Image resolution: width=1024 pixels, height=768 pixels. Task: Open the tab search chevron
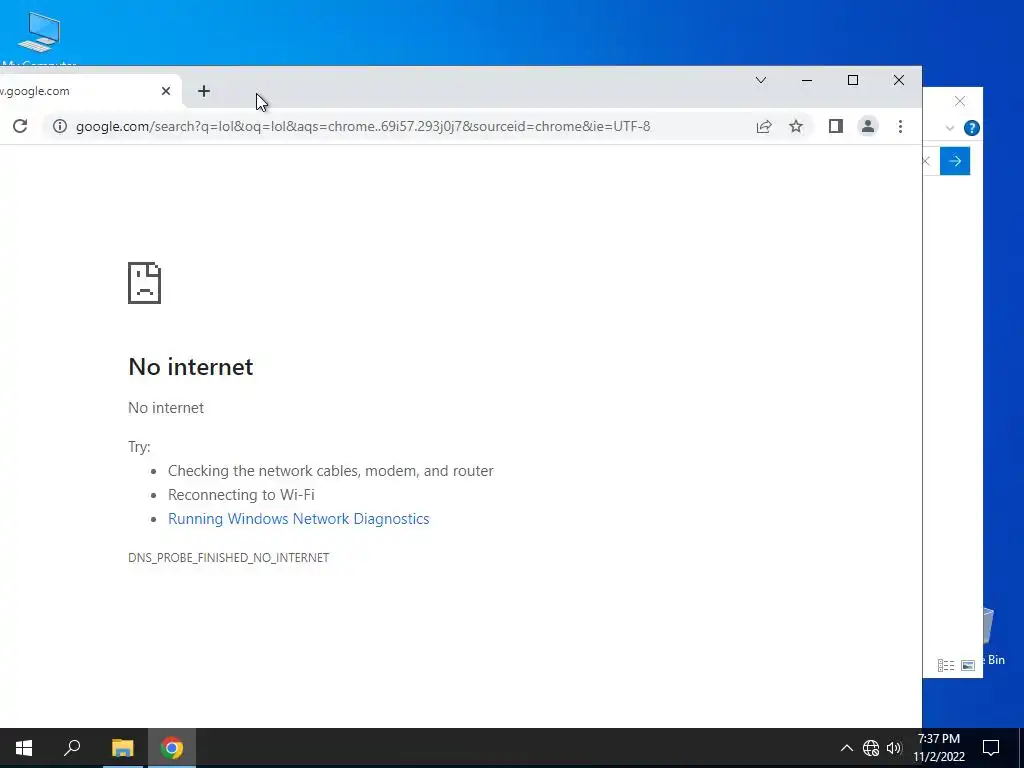(761, 80)
